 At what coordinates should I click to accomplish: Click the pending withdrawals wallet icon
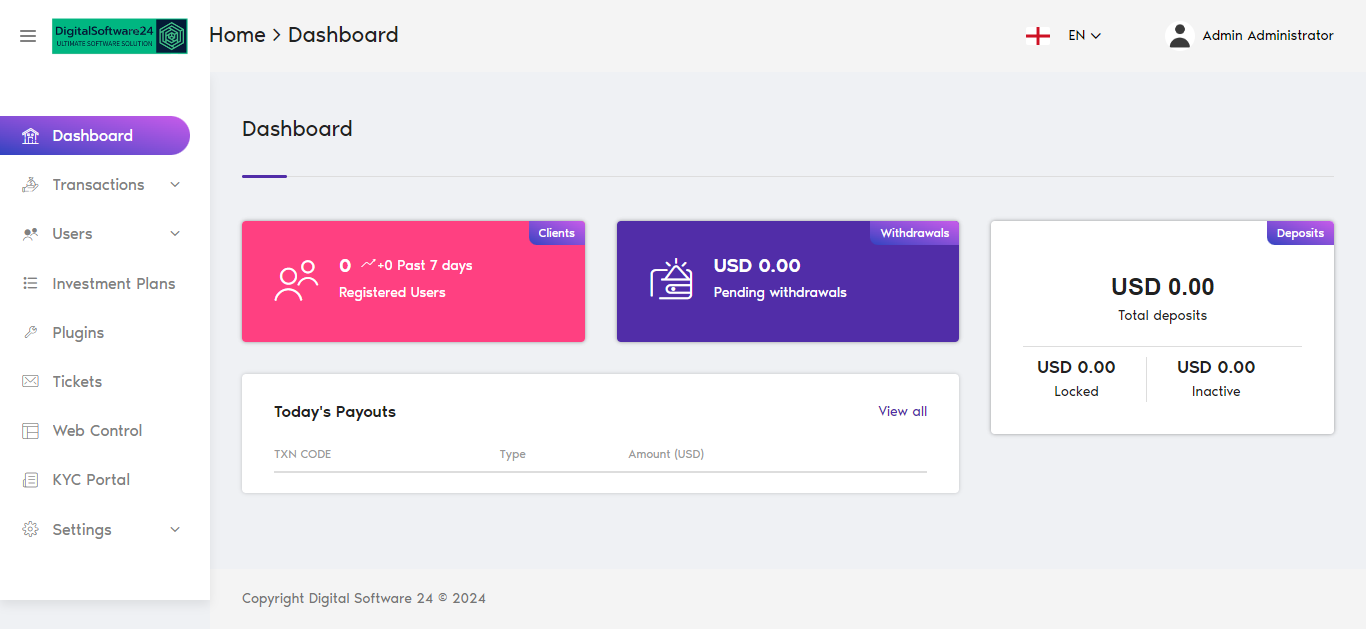671,280
